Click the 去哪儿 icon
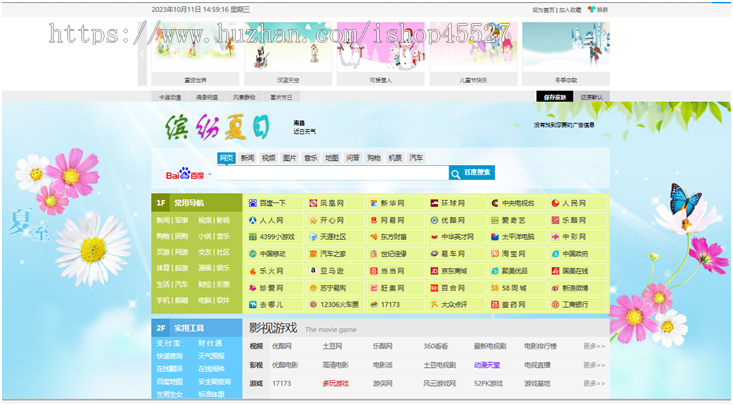The height and width of the screenshot is (405, 733). click(x=253, y=304)
